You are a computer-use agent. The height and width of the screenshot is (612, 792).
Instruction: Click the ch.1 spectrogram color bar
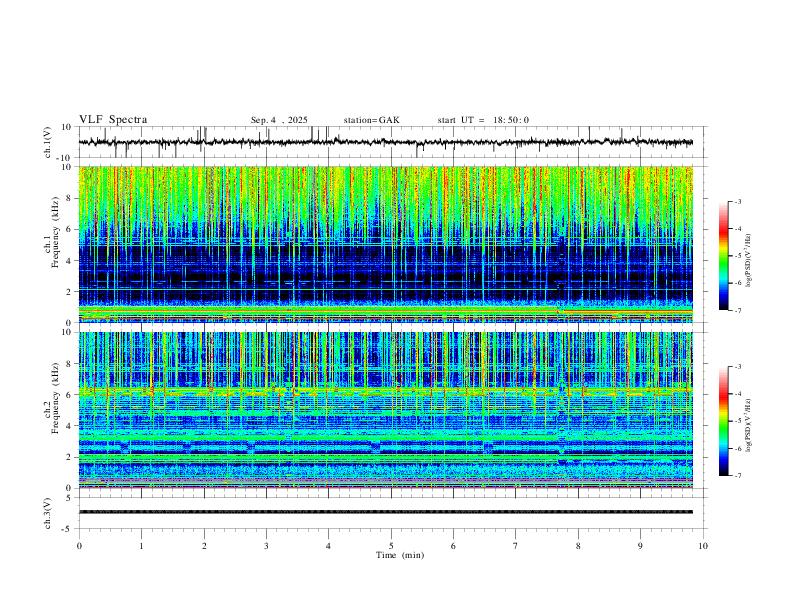(x=723, y=255)
